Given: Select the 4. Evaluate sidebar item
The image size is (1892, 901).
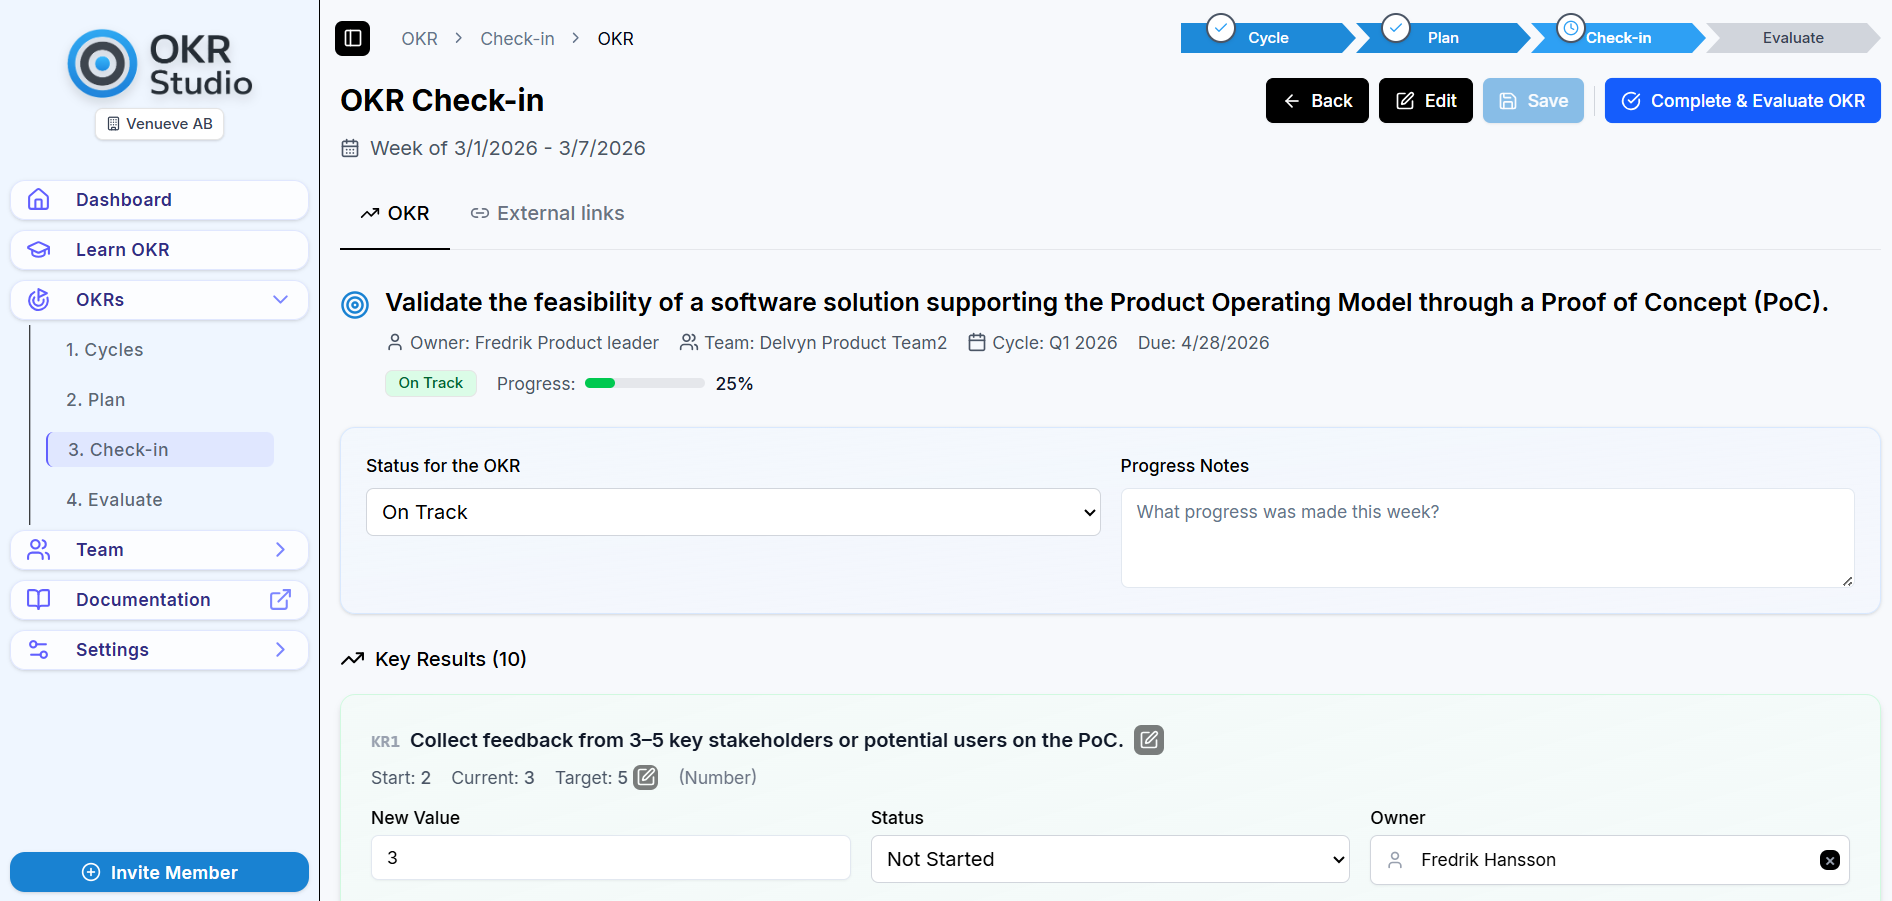Looking at the screenshot, I should click(115, 499).
